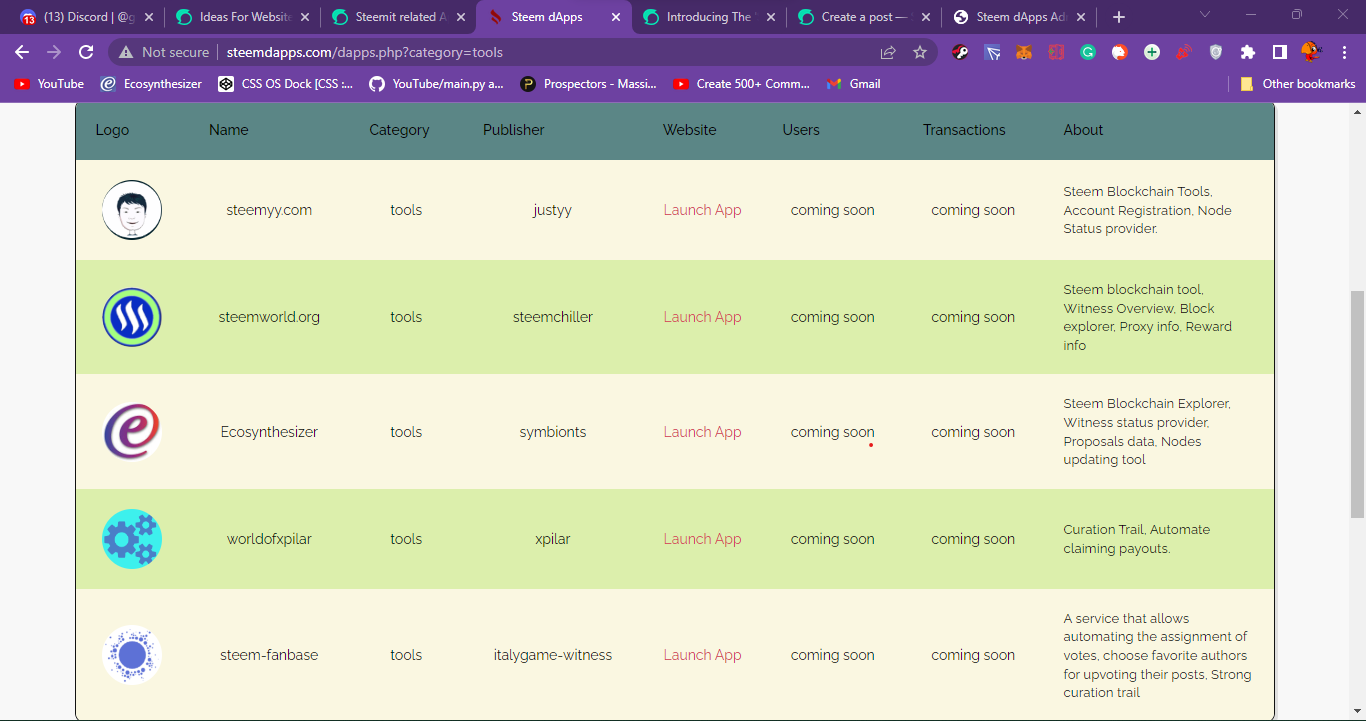Click the browser Back arrow
This screenshot has height=721, width=1366.
(x=22, y=52)
